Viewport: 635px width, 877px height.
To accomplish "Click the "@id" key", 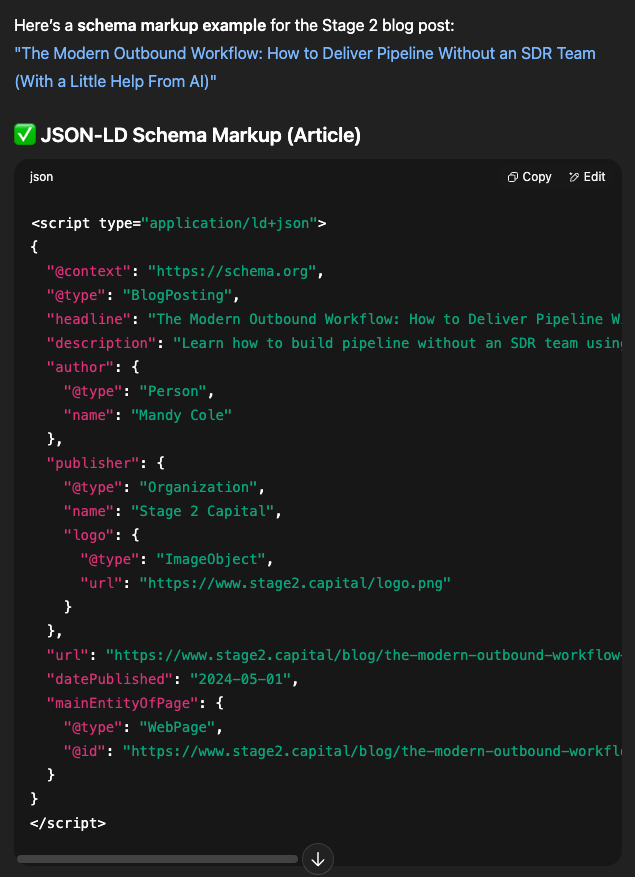I will (x=84, y=751).
